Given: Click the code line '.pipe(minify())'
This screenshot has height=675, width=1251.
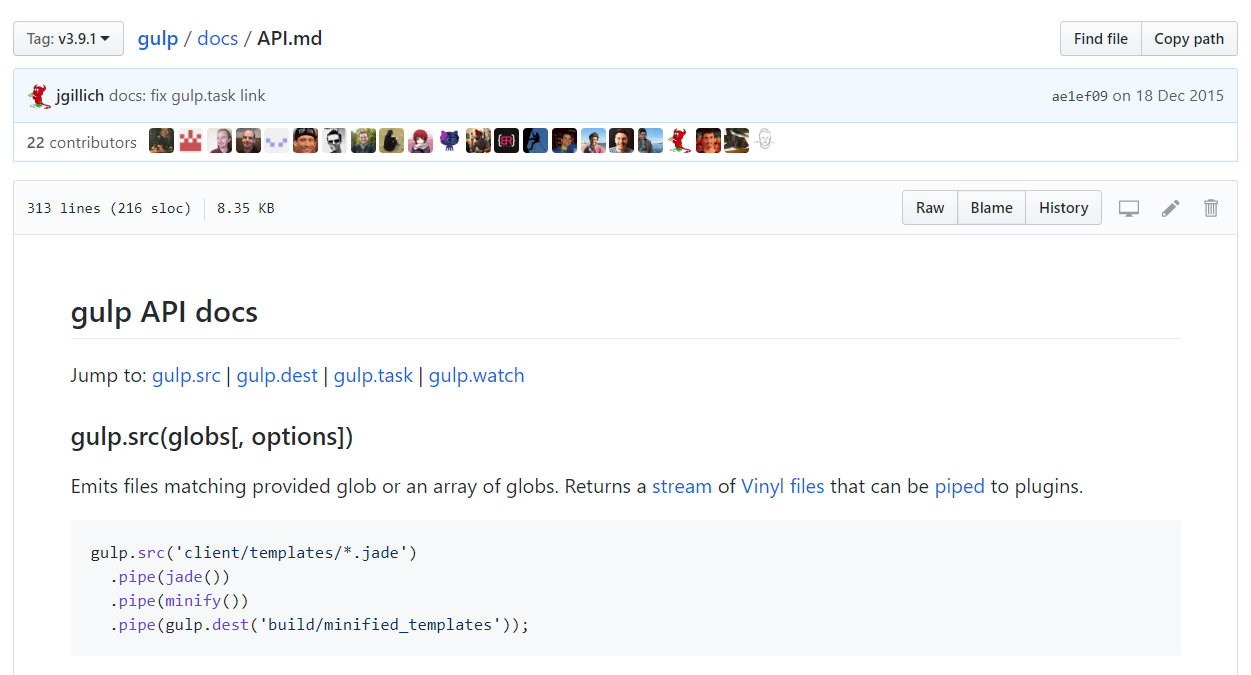Looking at the screenshot, I should click(179, 600).
